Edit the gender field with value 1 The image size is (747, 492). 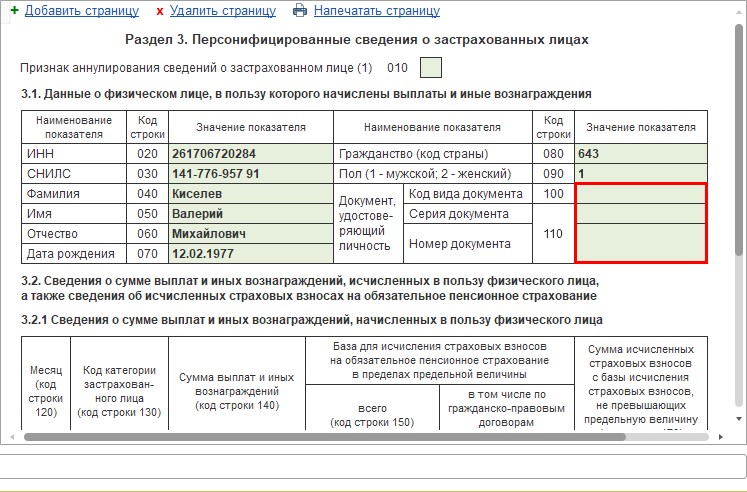(x=641, y=174)
